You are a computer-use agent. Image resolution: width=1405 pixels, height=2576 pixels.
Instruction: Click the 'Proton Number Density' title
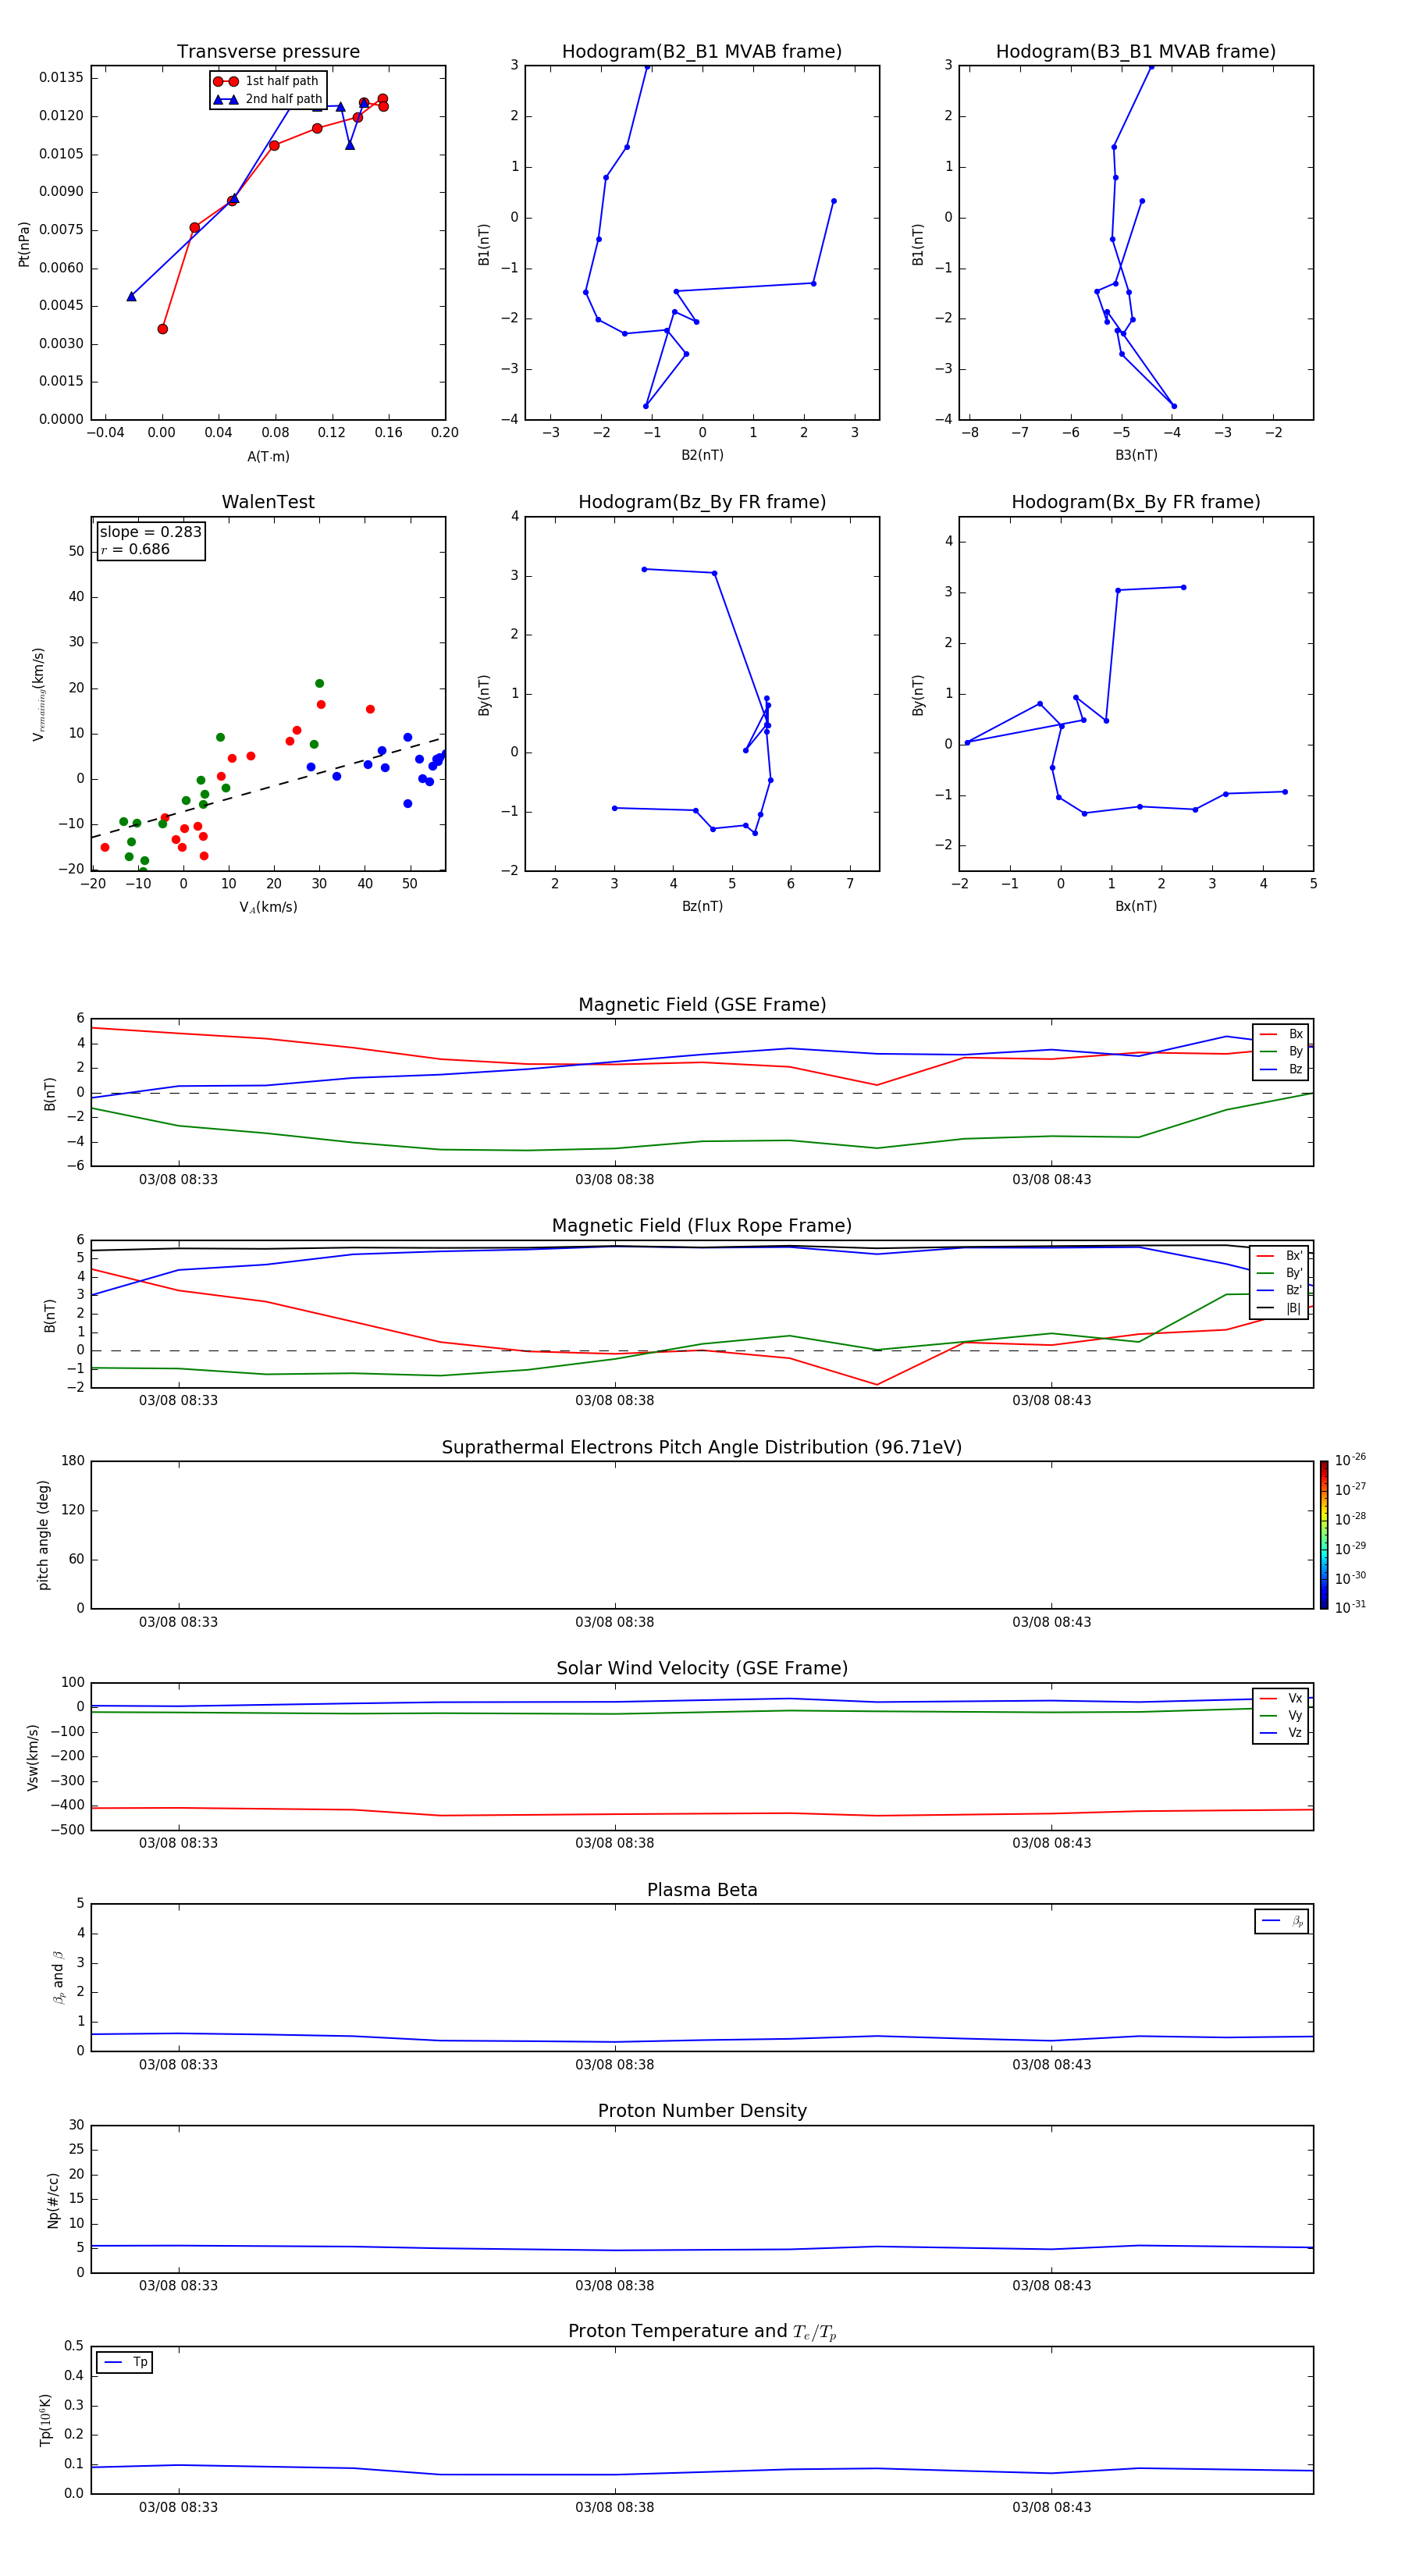[x=702, y=2111]
